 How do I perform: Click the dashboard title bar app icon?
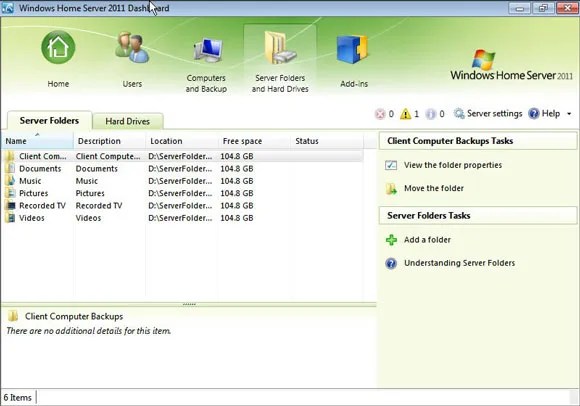(7, 8)
